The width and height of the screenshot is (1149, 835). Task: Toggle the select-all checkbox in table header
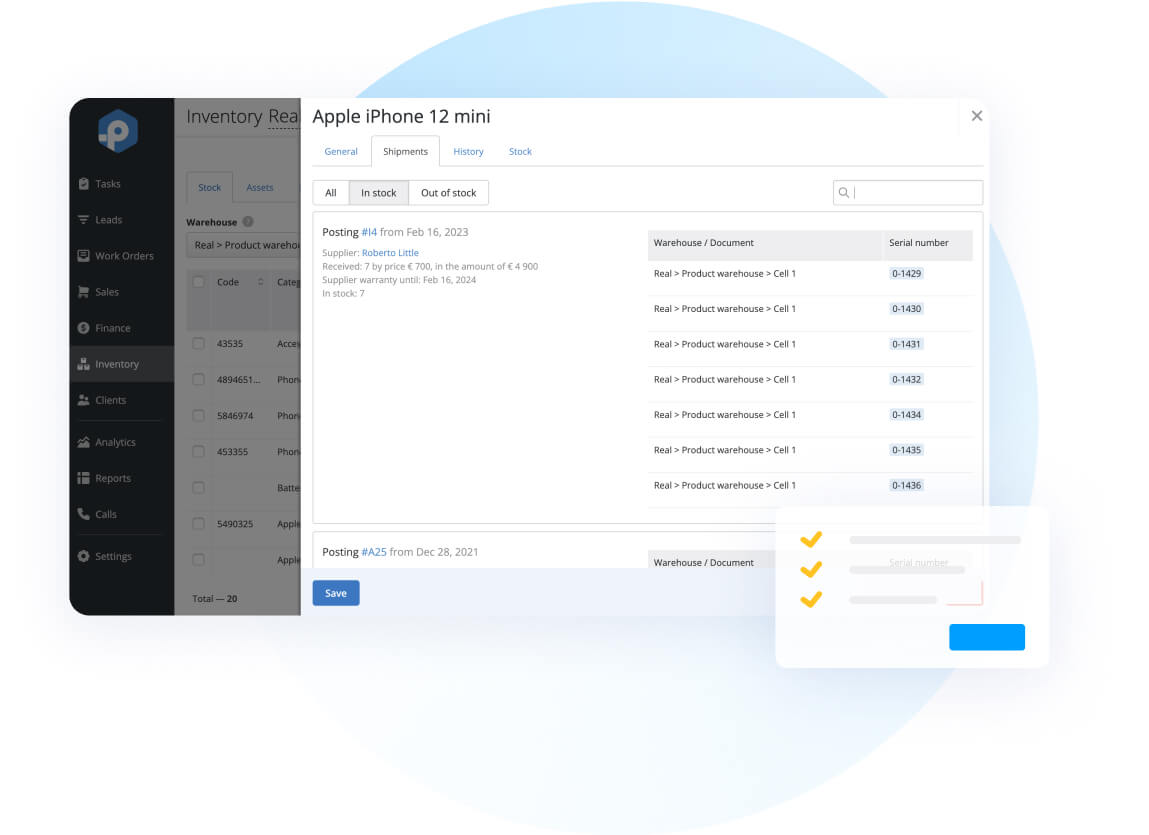coord(198,282)
